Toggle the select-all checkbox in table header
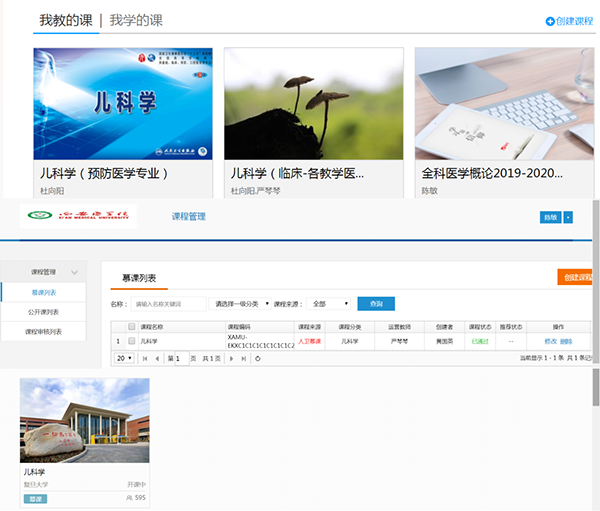 click(x=131, y=326)
